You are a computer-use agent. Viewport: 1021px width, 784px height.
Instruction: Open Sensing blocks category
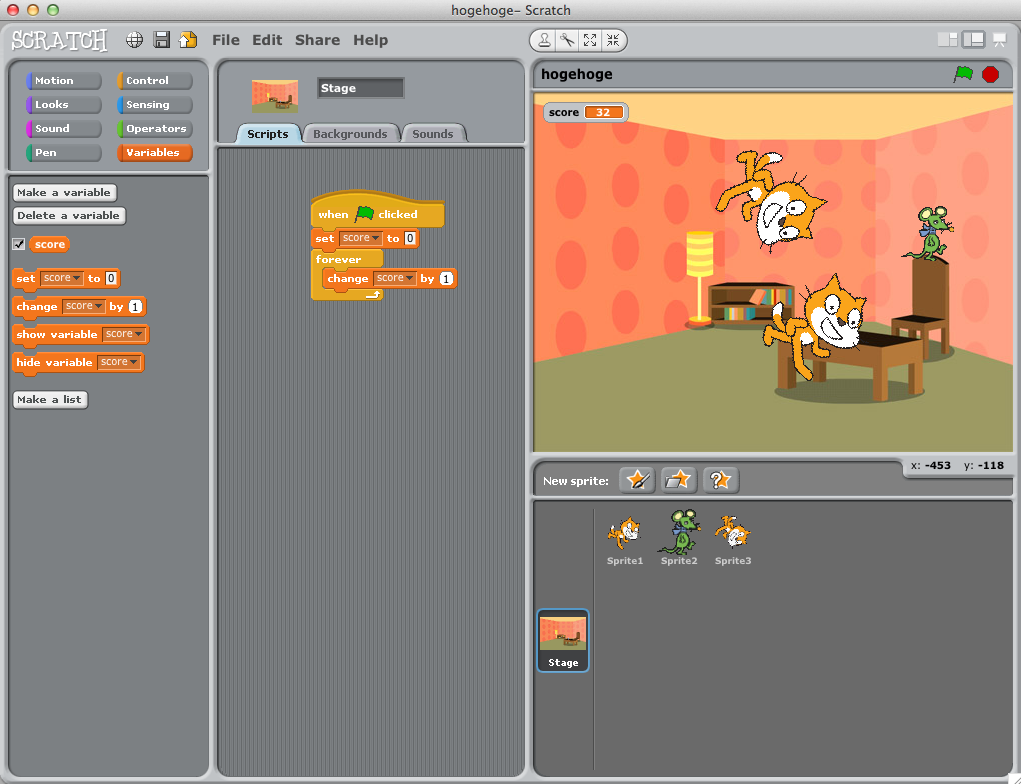coord(154,105)
